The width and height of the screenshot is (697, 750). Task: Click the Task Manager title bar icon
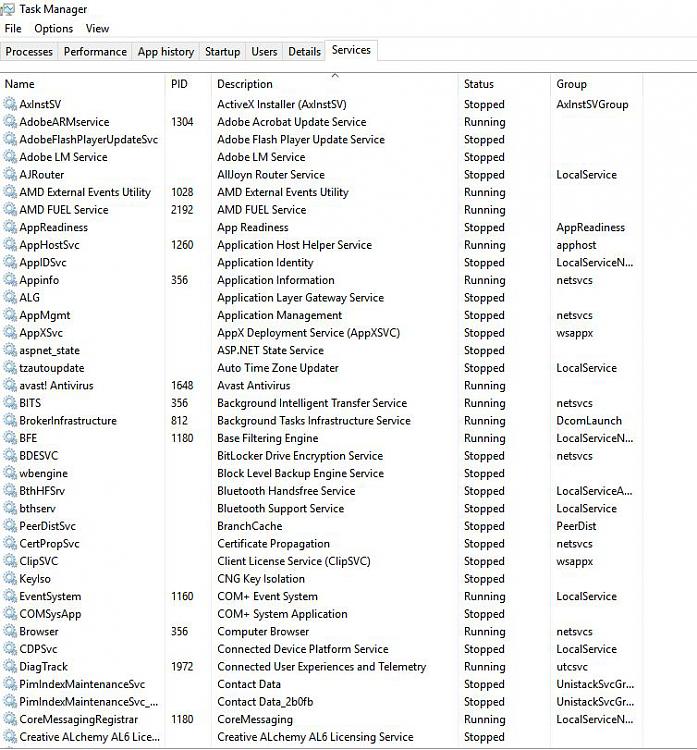coord(7,9)
